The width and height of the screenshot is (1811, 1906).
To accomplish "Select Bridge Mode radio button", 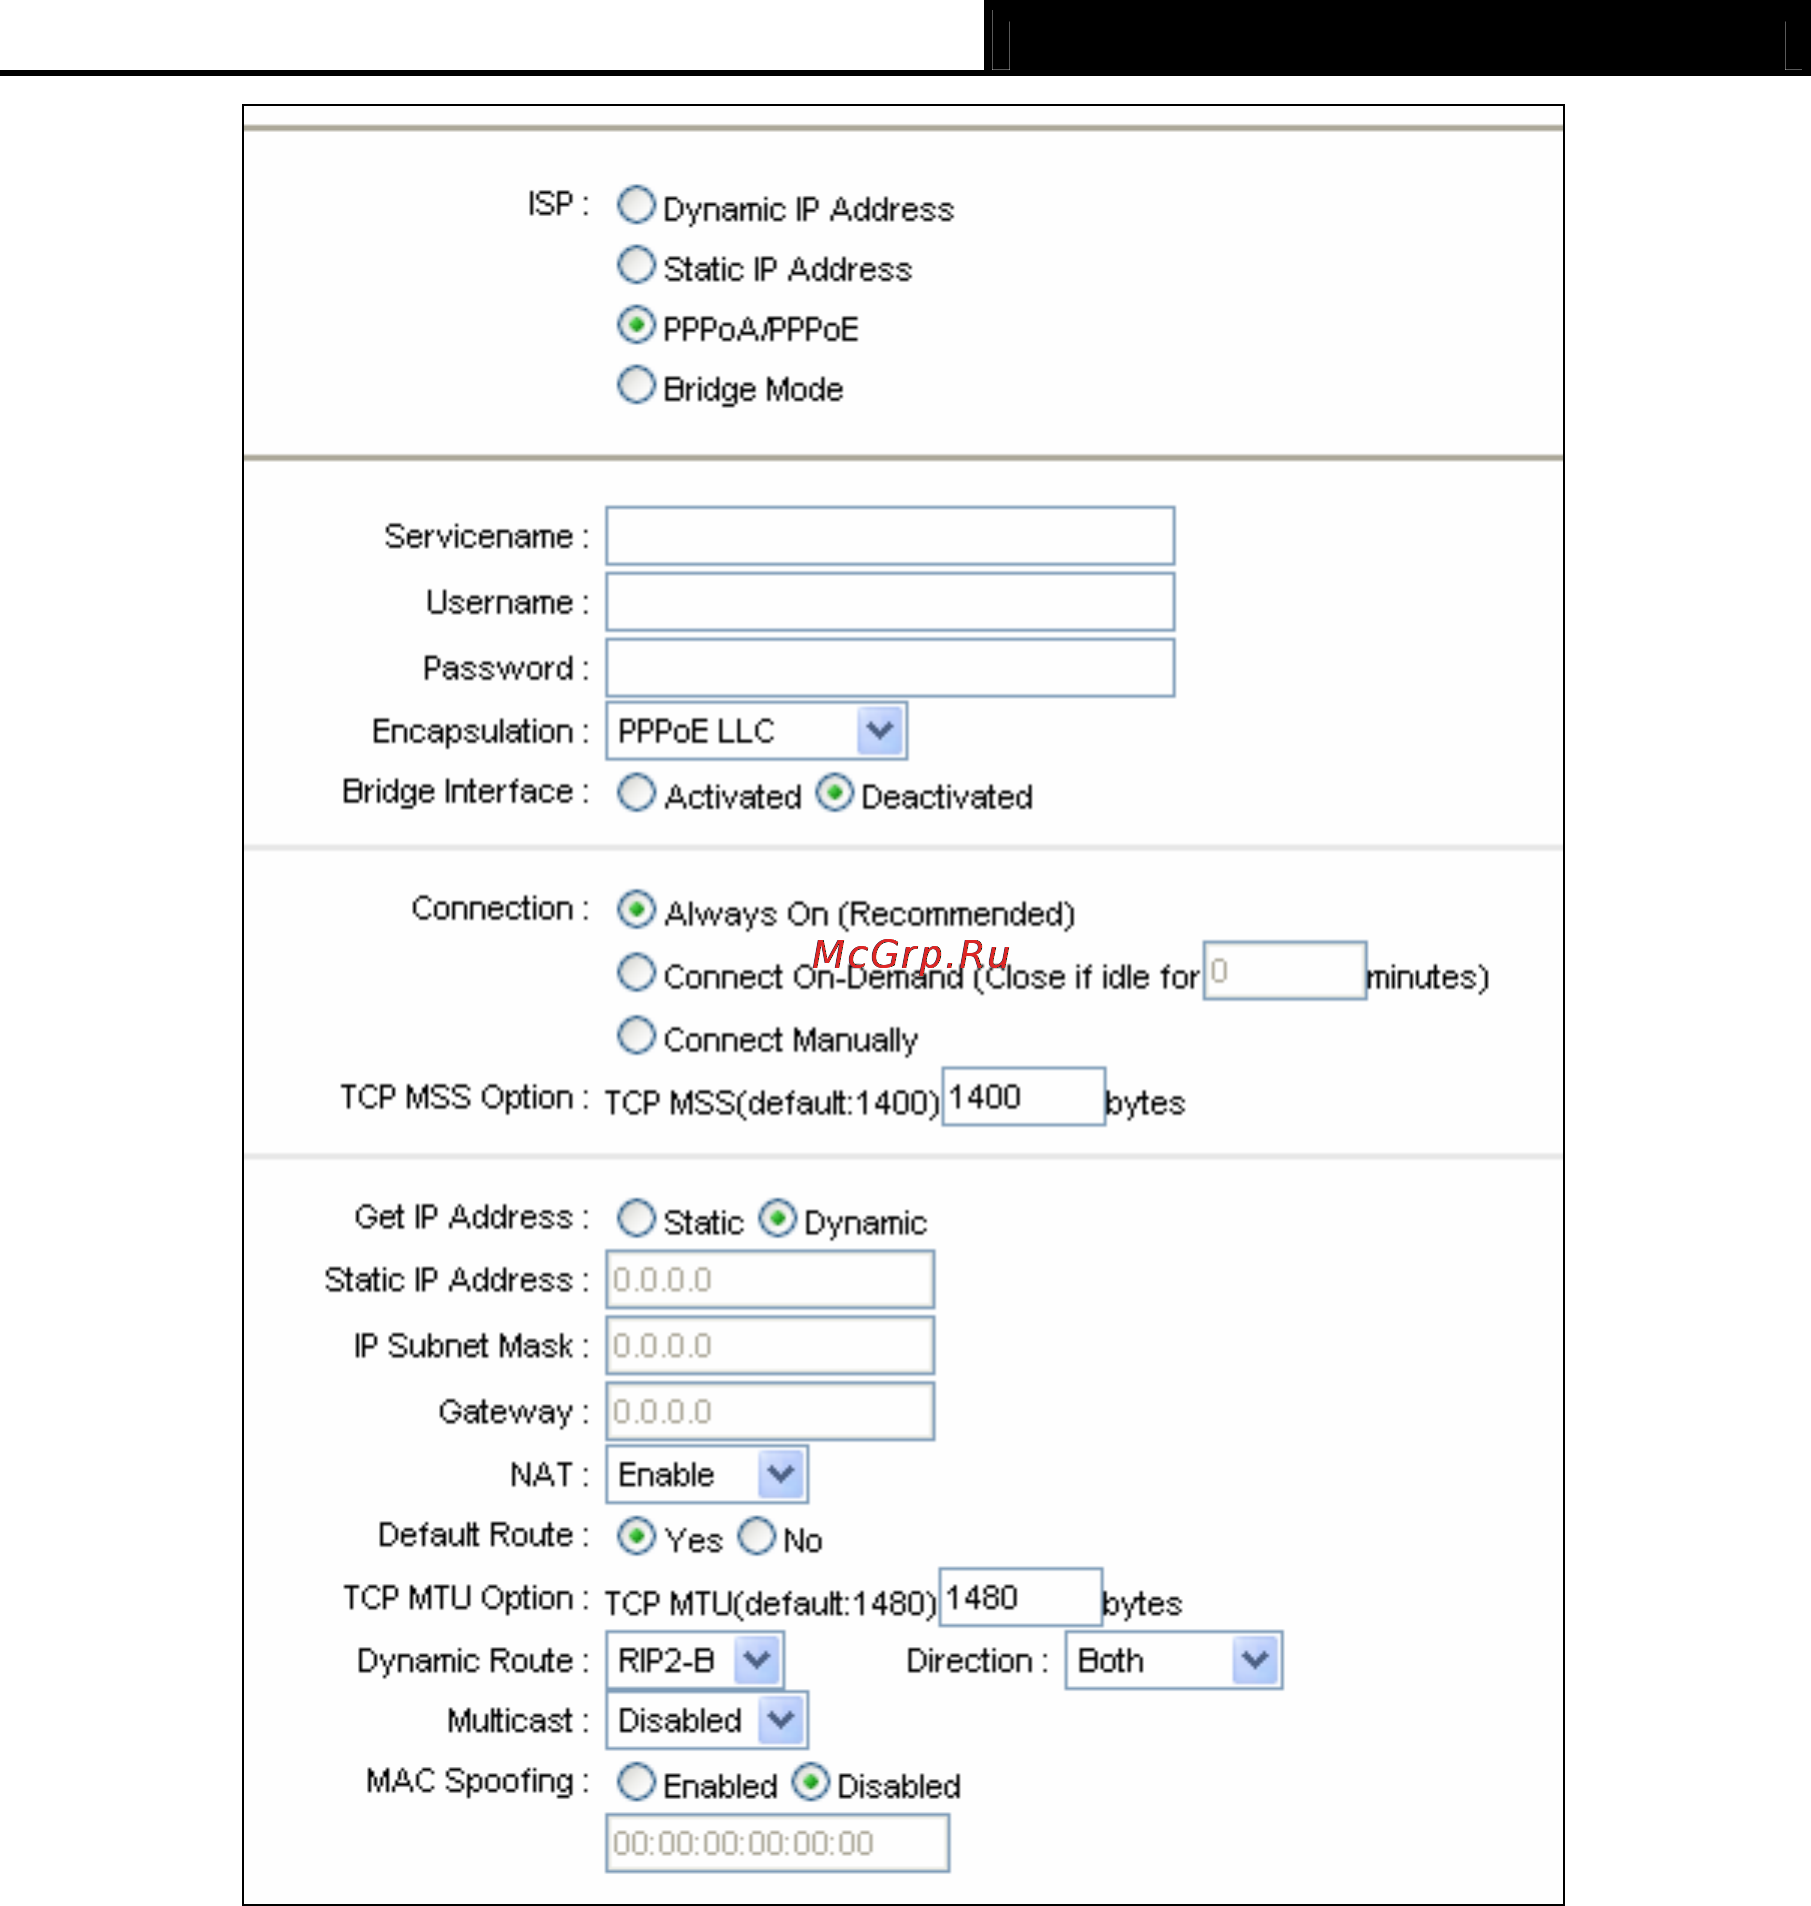I will (x=636, y=385).
